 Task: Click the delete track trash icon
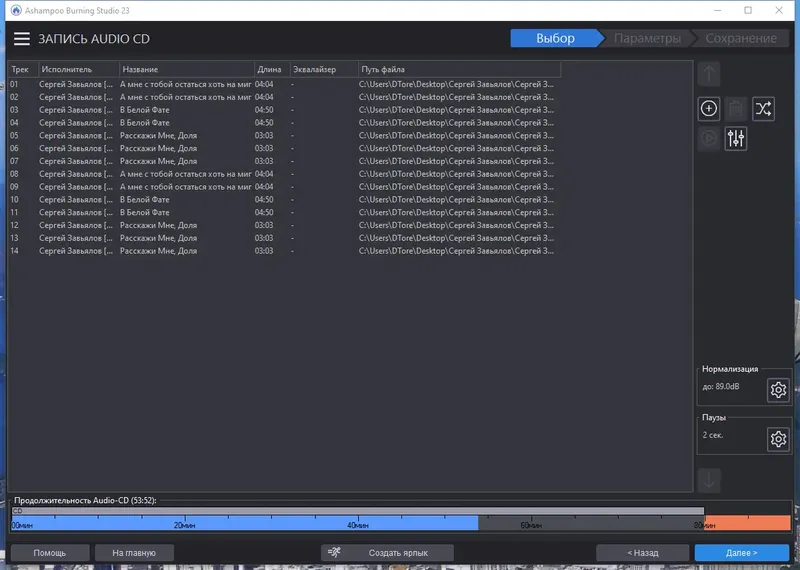pyautogui.click(x=736, y=109)
